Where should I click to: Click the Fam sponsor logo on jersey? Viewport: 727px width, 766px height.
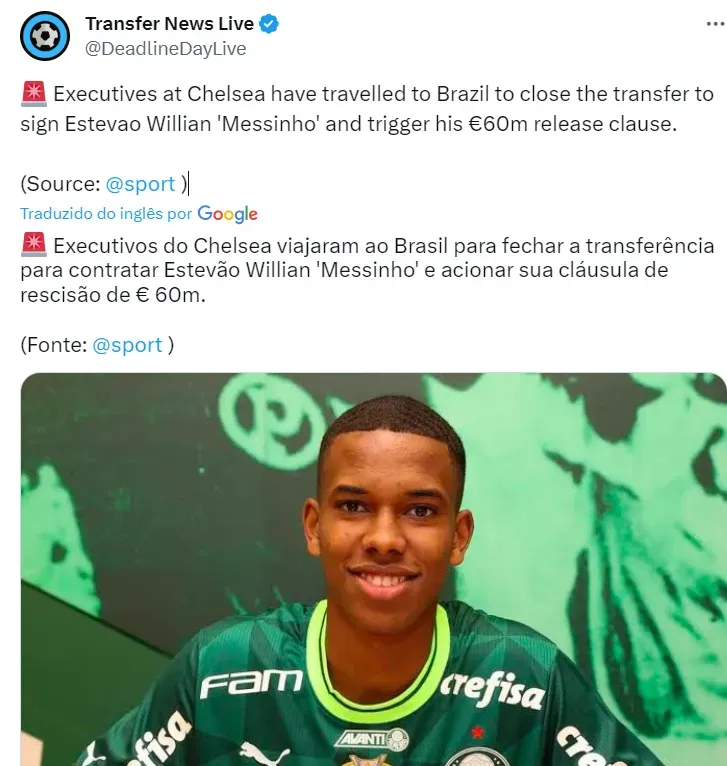[x=252, y=683]
